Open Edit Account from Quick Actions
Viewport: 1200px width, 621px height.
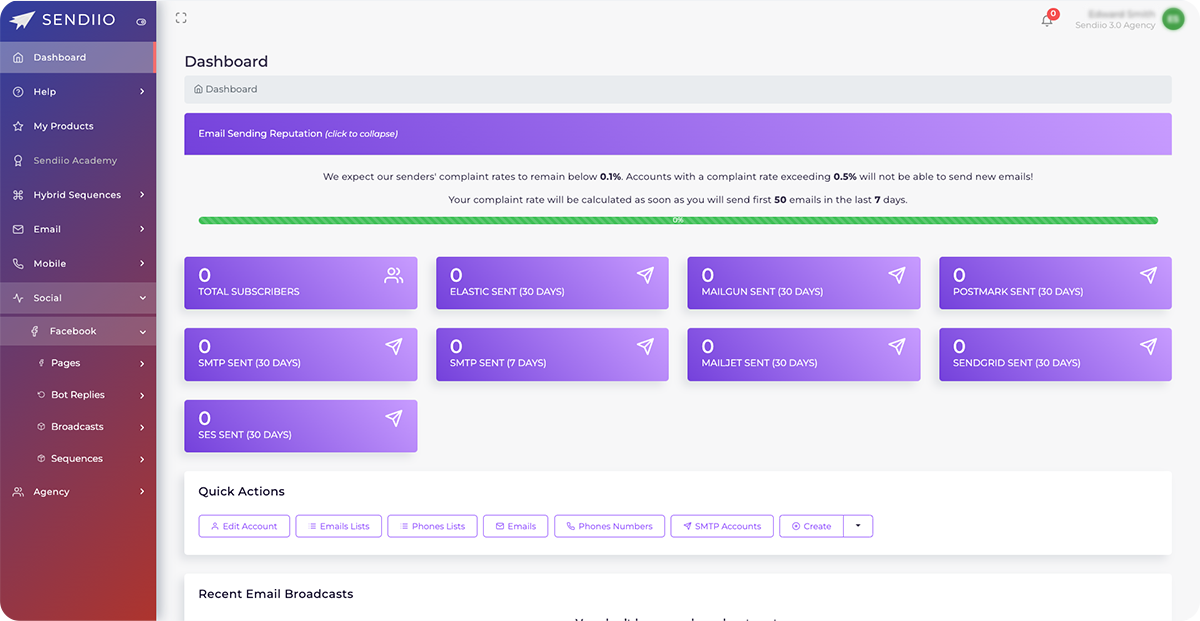pyautogui.click(x=244, y=525)
